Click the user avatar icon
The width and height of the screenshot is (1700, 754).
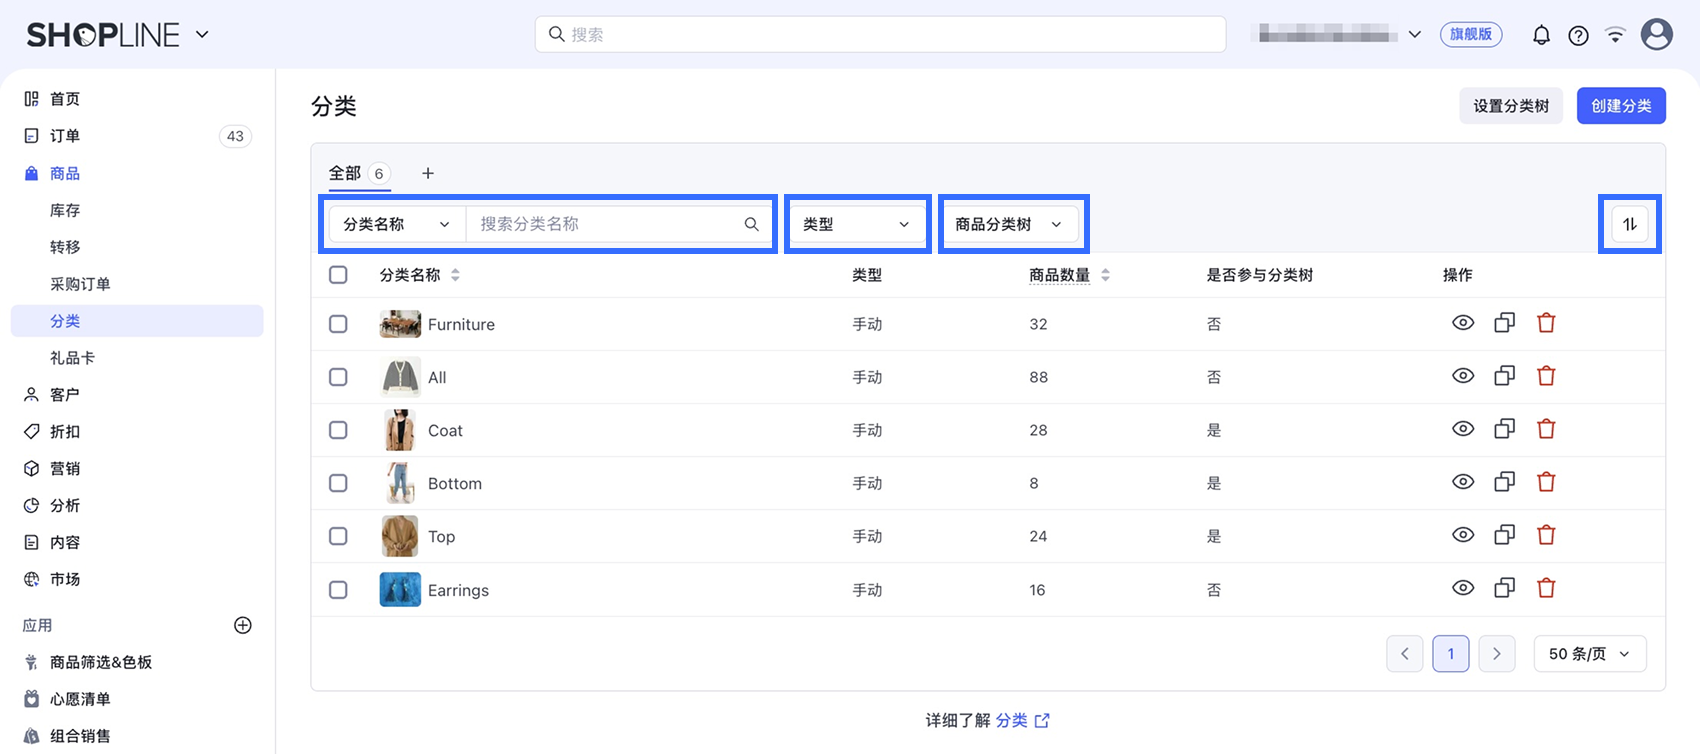coord(1657,35)
